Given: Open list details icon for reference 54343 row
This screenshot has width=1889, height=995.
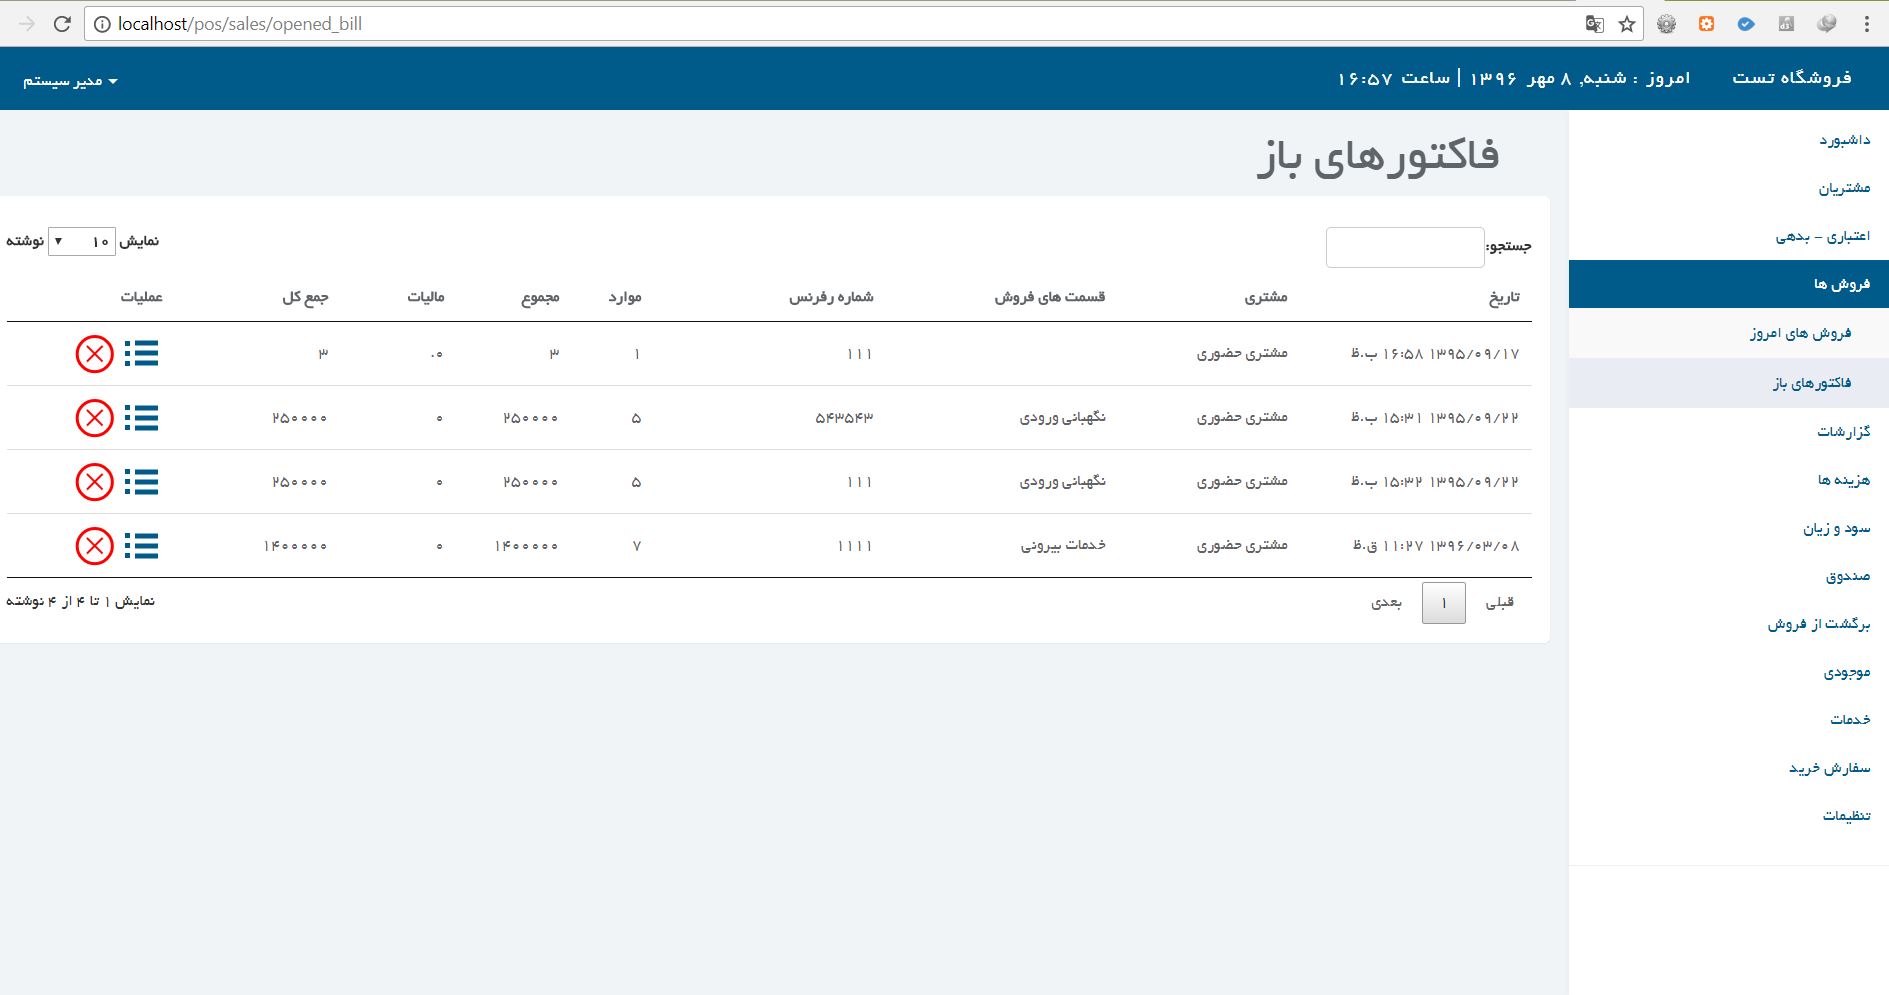Looking at the screenshot, I should [x=141, y=418].
